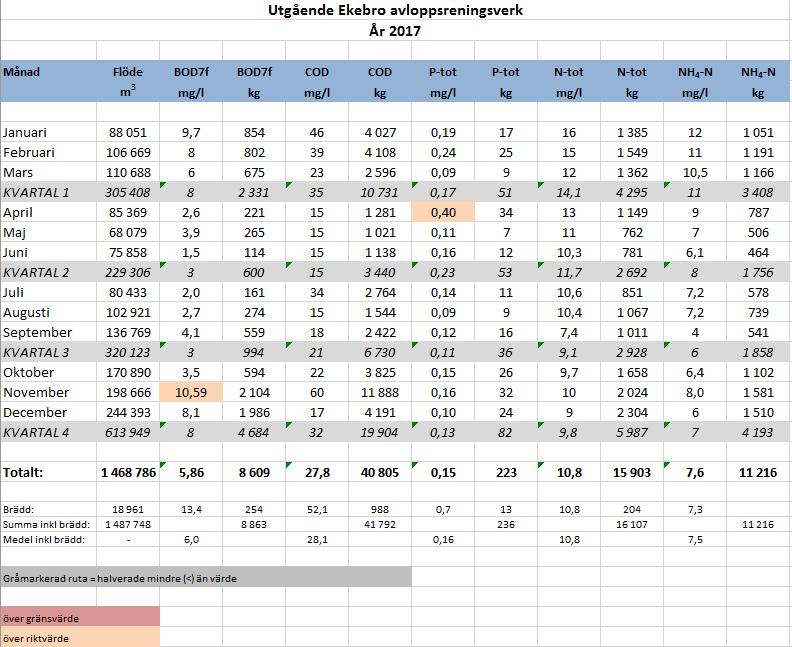Click the 'Gråmarkerad ruta' note cell
Screen dimensions: 792x647
click(206, 577)
